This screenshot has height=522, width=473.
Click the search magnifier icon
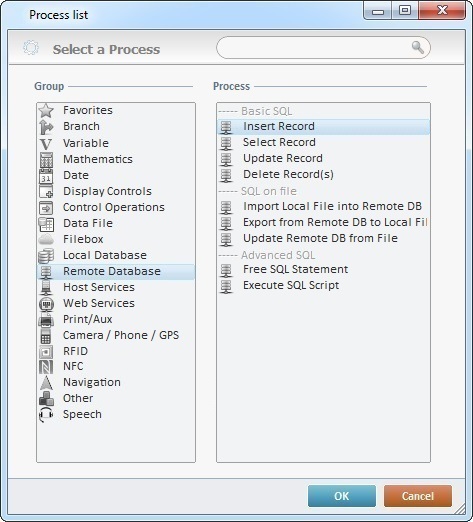[417, 47]
